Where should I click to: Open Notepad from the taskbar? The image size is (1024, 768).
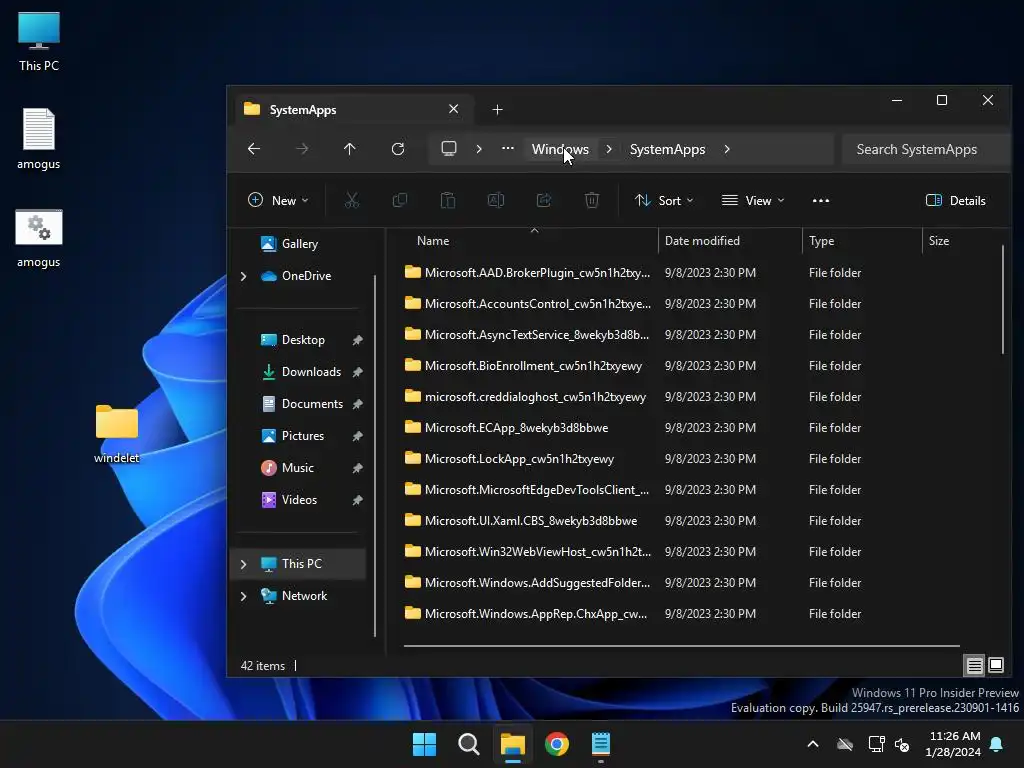(x=601, y=744)
